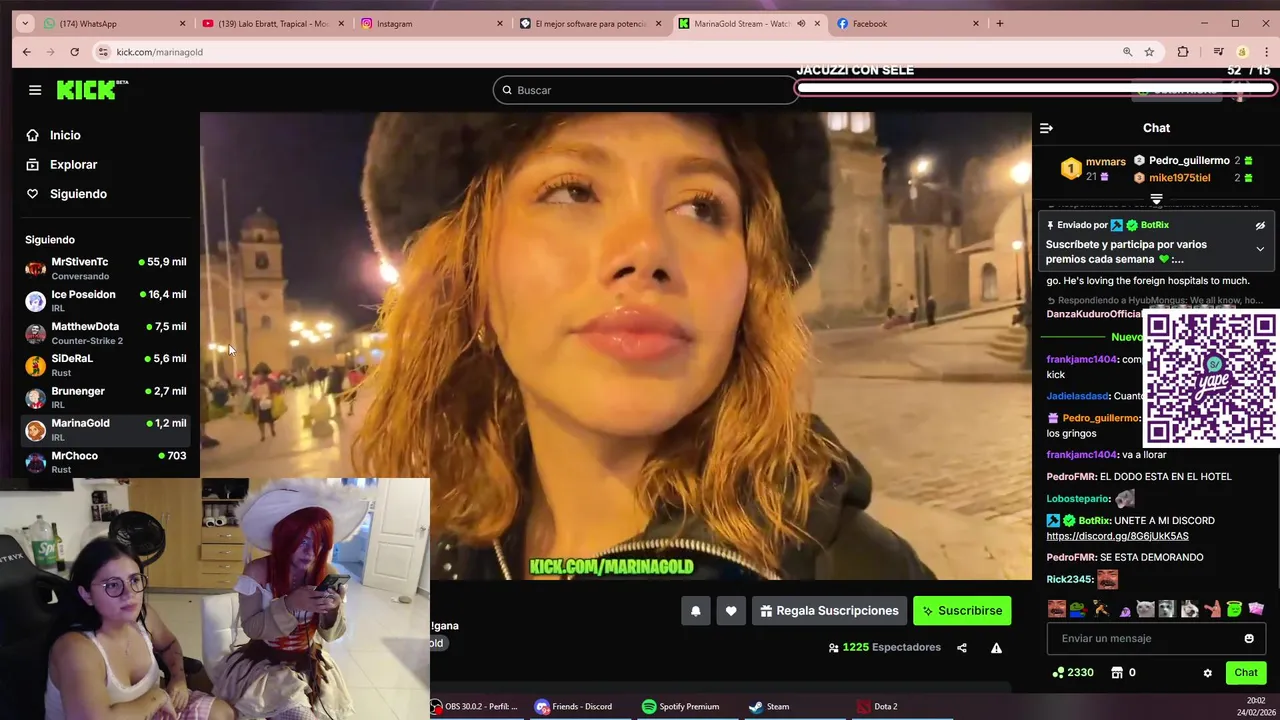Select the Patrick pointing emote
The height and width of the screenshot is (720, 1280).
tap(1212, 609)
